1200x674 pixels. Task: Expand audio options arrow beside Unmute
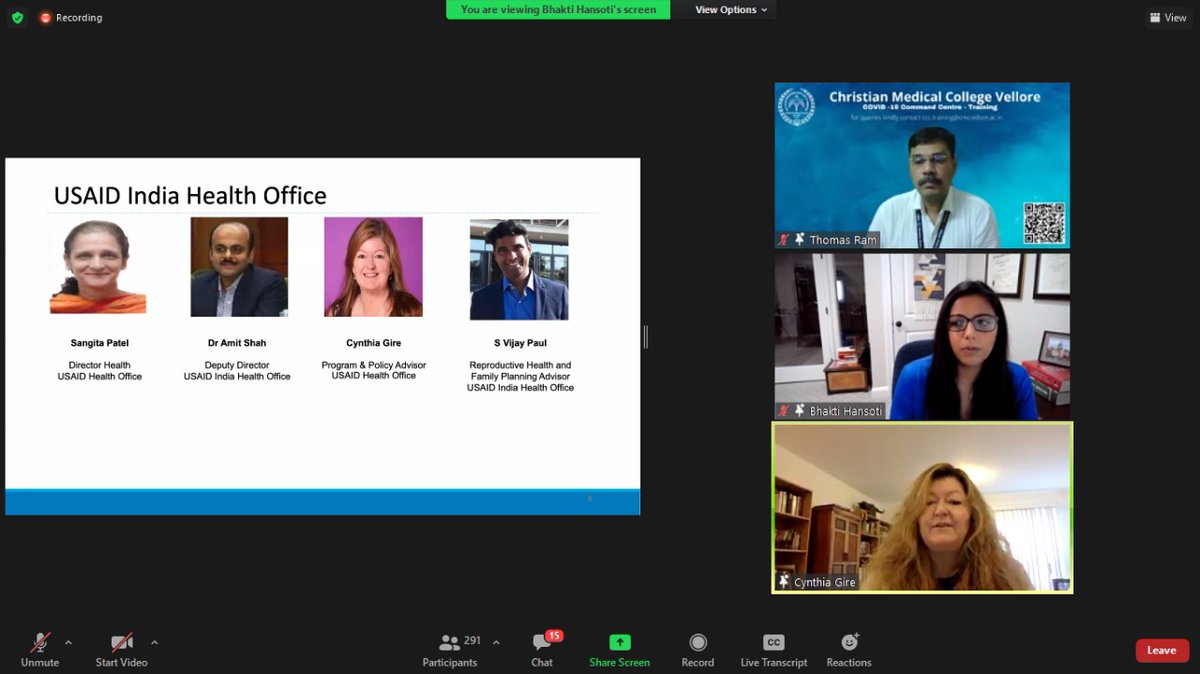68,642
